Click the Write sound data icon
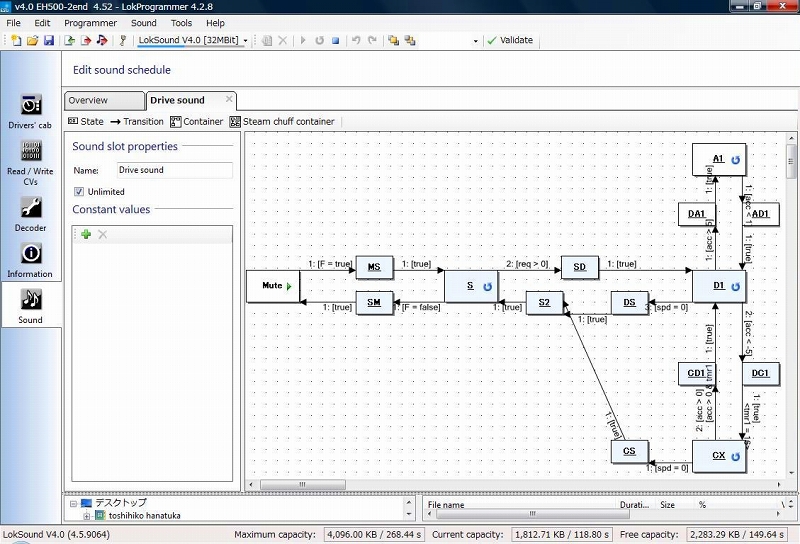This screenshot has height=544, width=800. click(102, 40)
